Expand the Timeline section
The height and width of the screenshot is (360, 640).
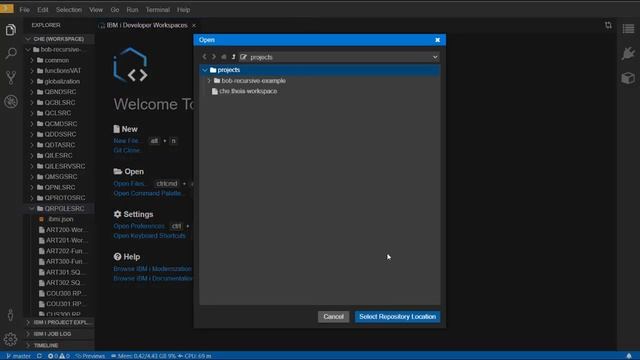[60, 345]
